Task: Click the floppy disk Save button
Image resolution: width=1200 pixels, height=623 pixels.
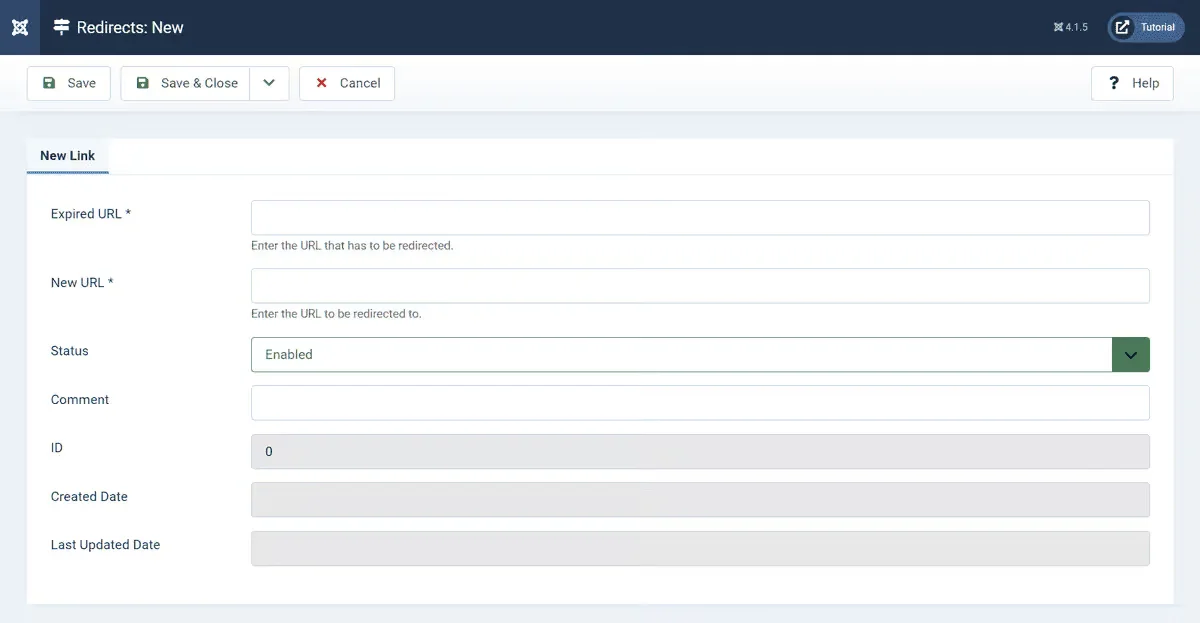Action: [x=68, y=83]
